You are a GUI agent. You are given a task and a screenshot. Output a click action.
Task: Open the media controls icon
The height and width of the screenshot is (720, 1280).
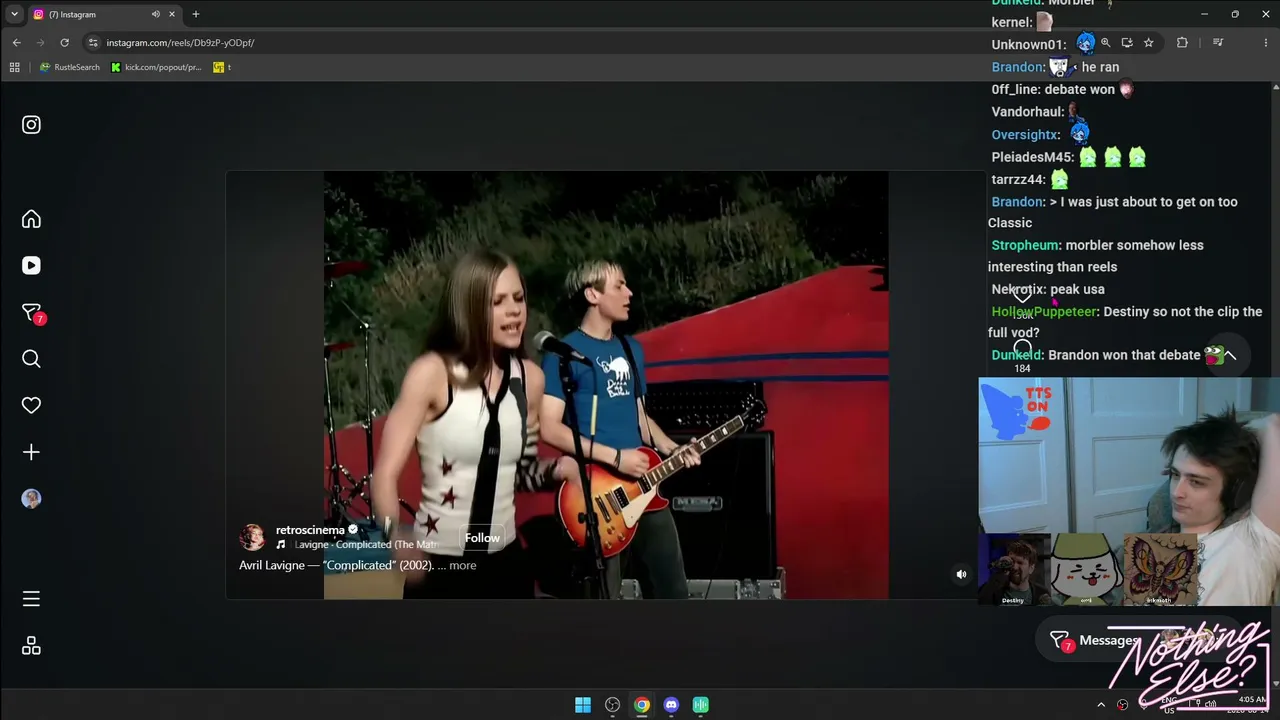(x=1218, y=43)
